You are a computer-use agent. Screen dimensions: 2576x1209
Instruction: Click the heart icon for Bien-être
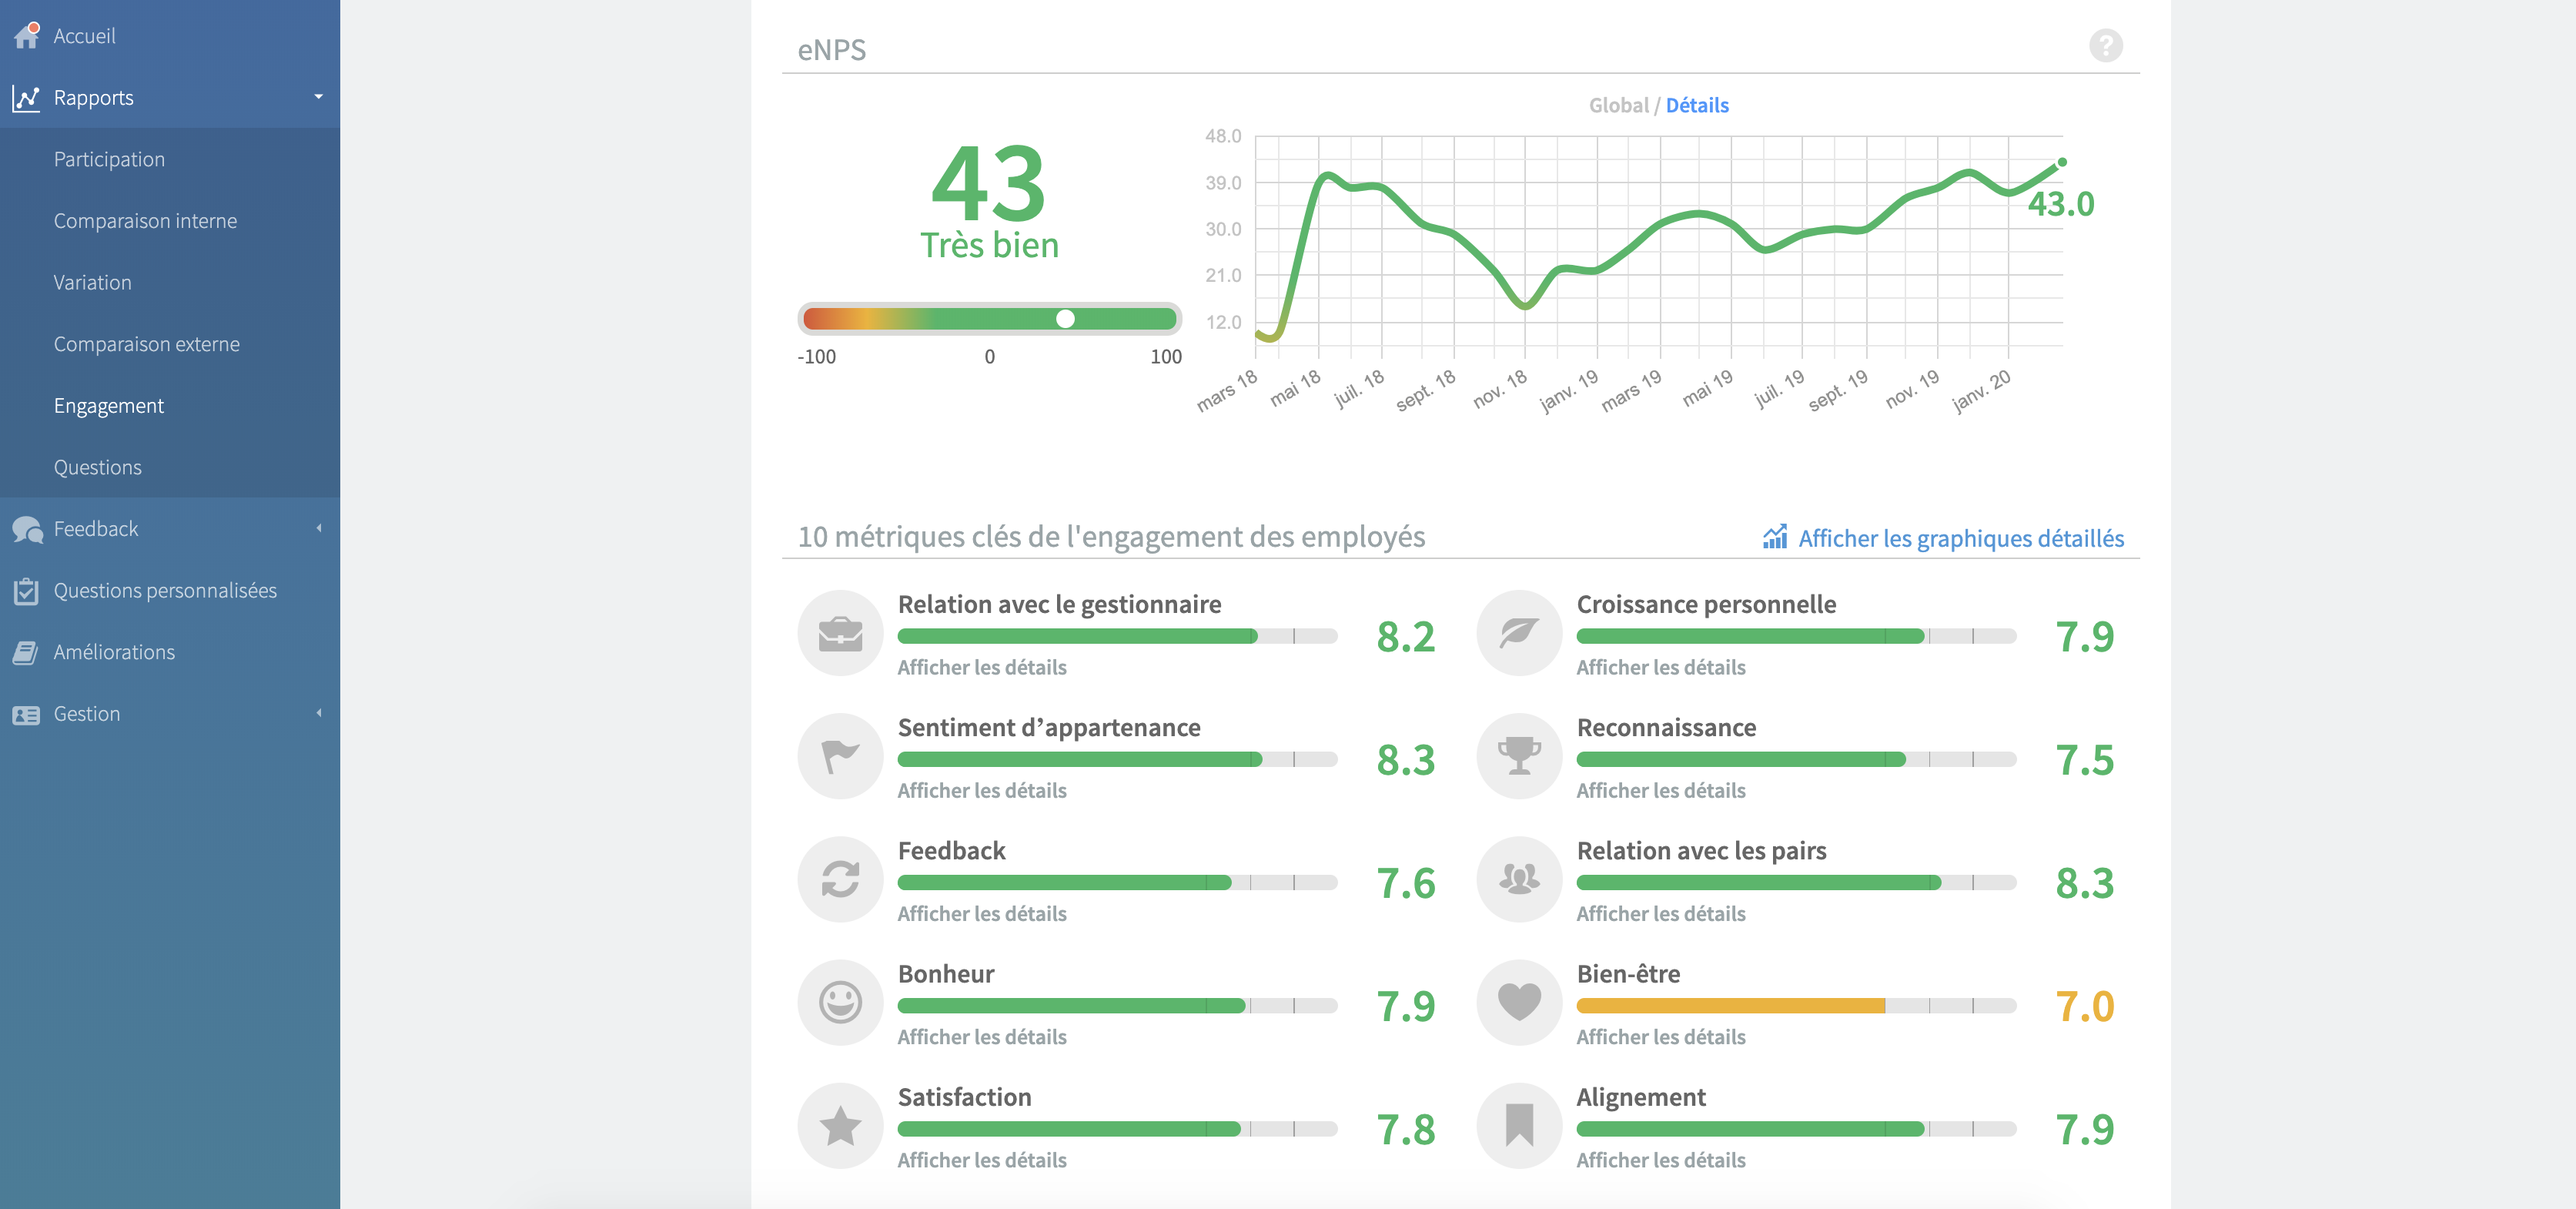(1518, 1002)
